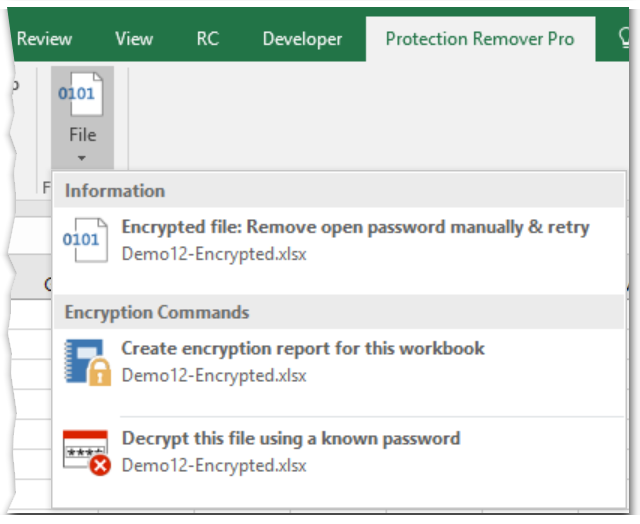This screenshot has height=524, width=640.
Task: Click the notebook with padlock encryption report icon
Action: (87, 362)
